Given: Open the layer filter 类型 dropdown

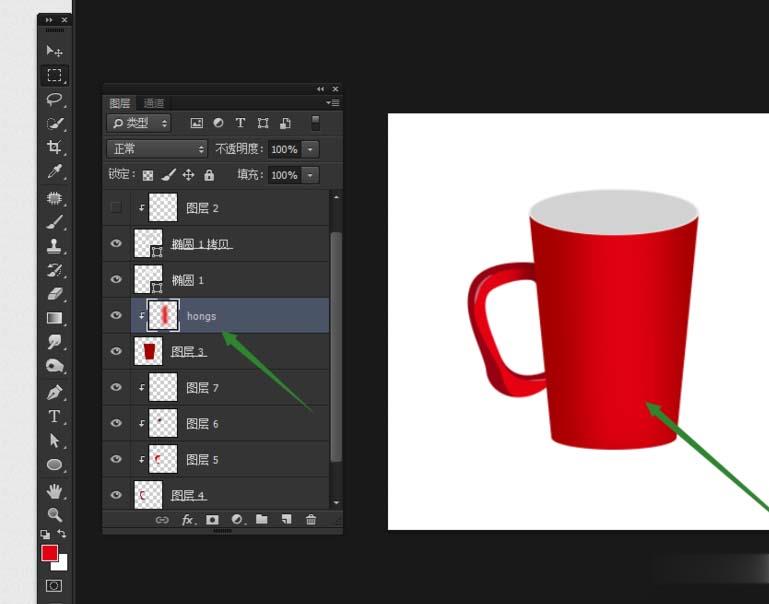Looking at the screenshot, I should click(x=139, y=123).
